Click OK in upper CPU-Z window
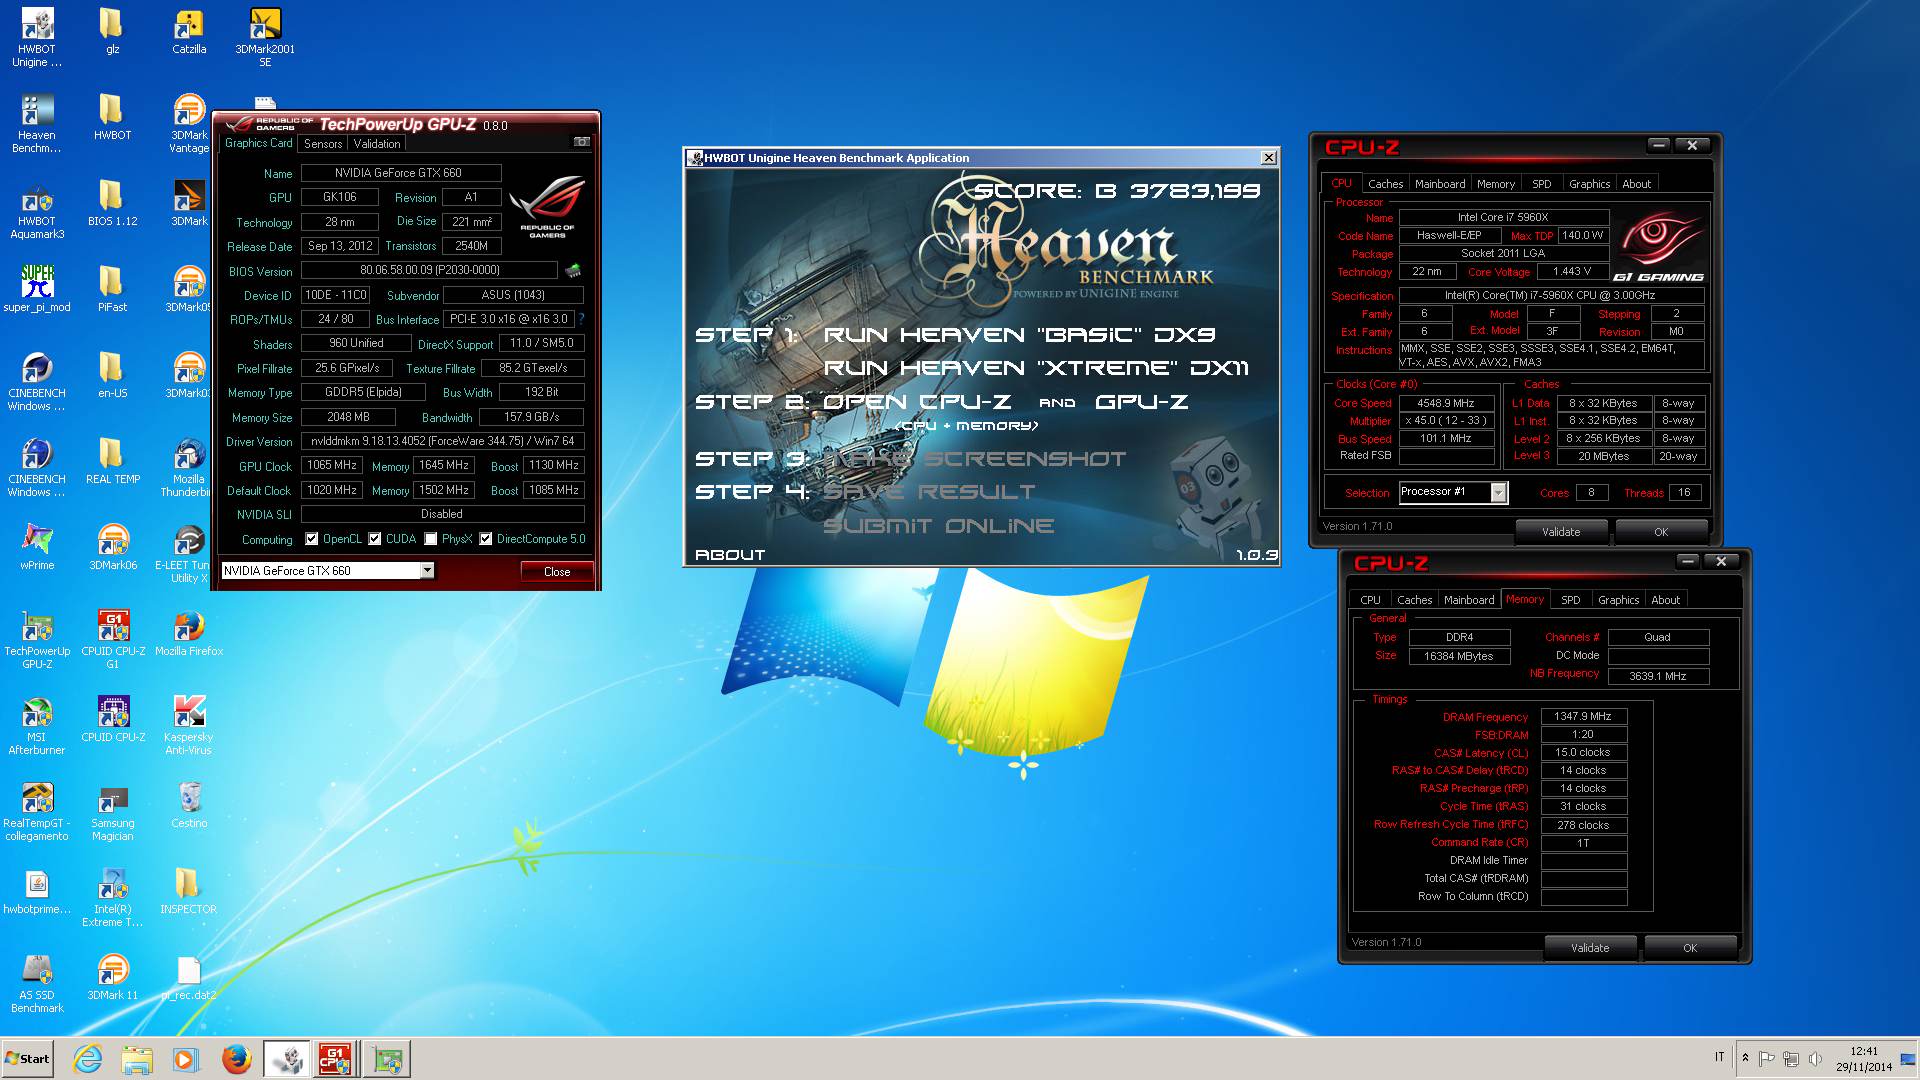Screen dimensions: 1920x1080 coord(1661,532)
